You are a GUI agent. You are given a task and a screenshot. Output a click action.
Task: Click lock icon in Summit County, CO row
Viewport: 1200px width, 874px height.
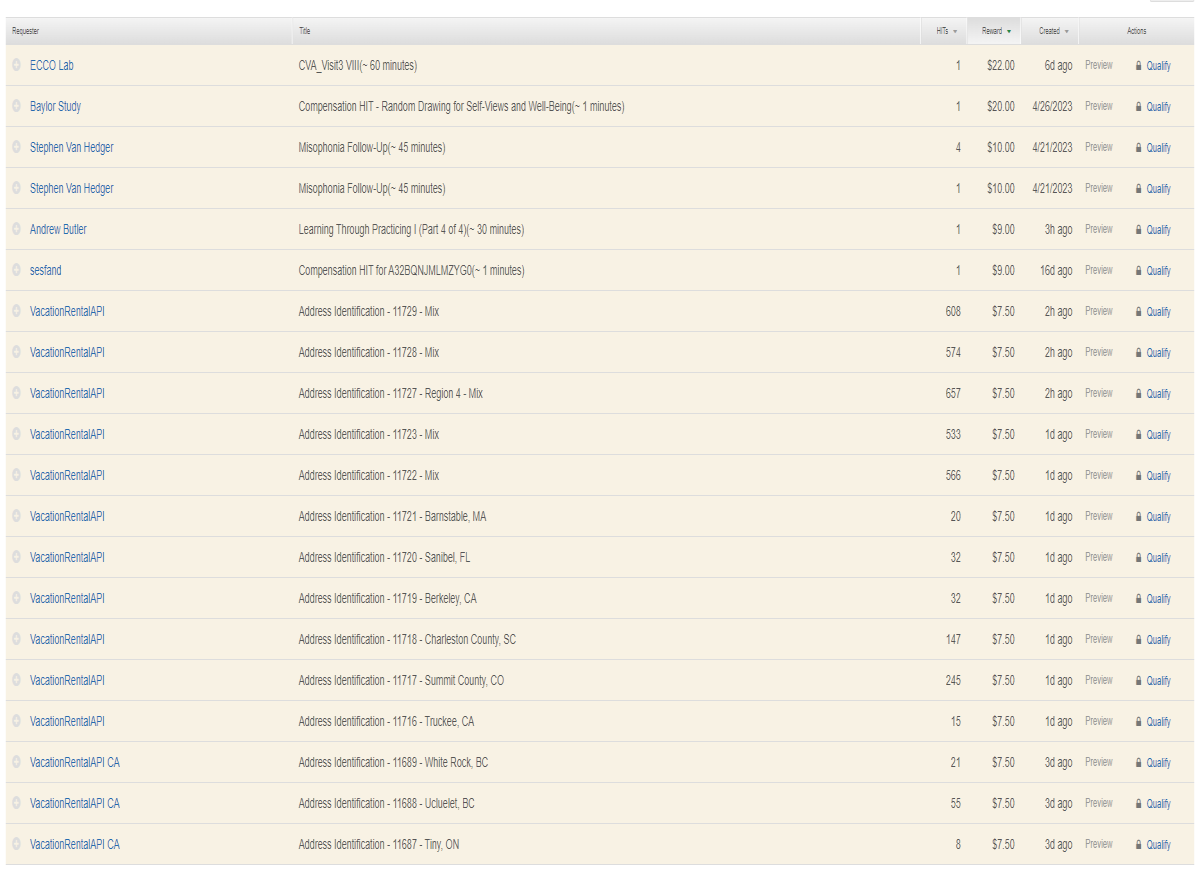point(1138,680)
